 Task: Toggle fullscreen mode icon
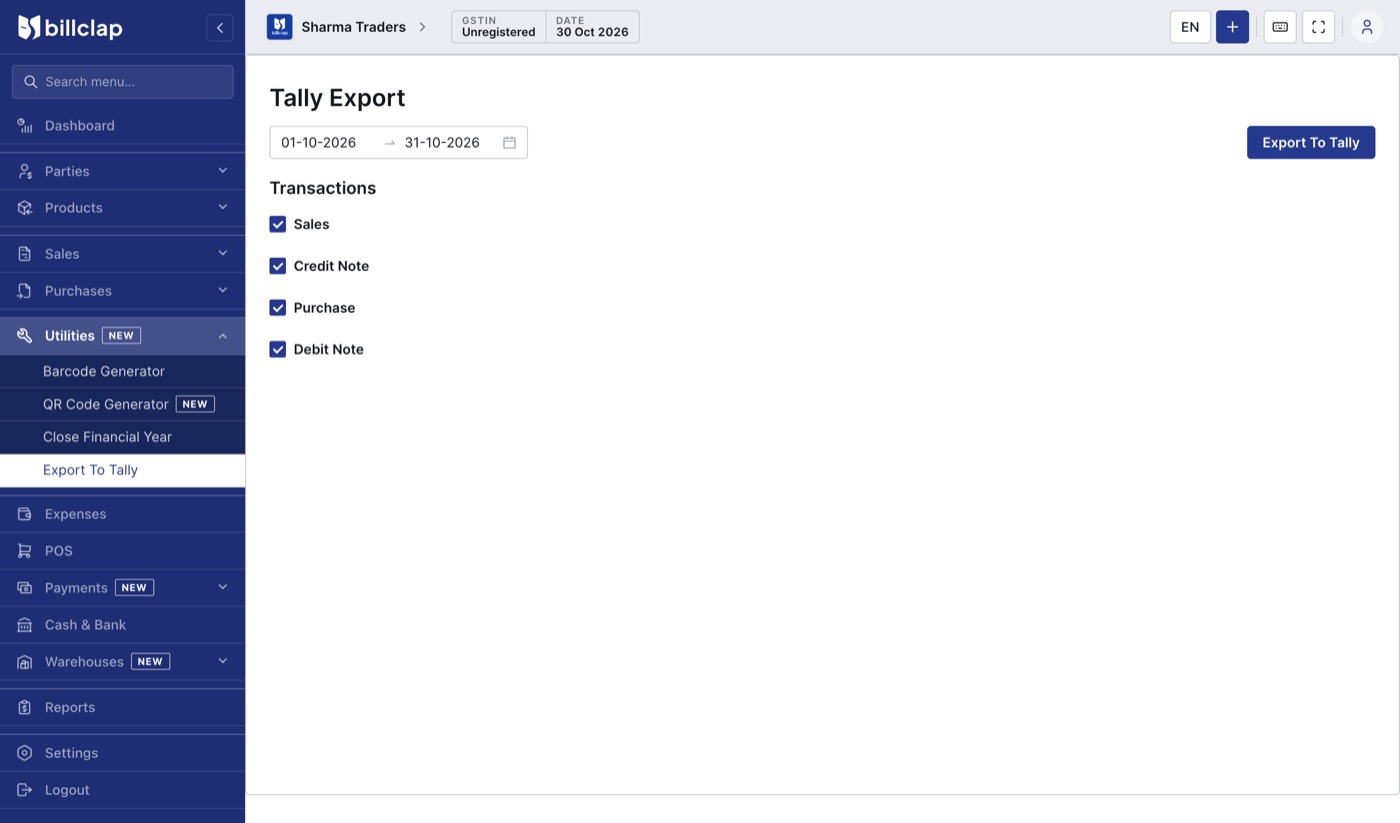click(x=1318, y=27)
